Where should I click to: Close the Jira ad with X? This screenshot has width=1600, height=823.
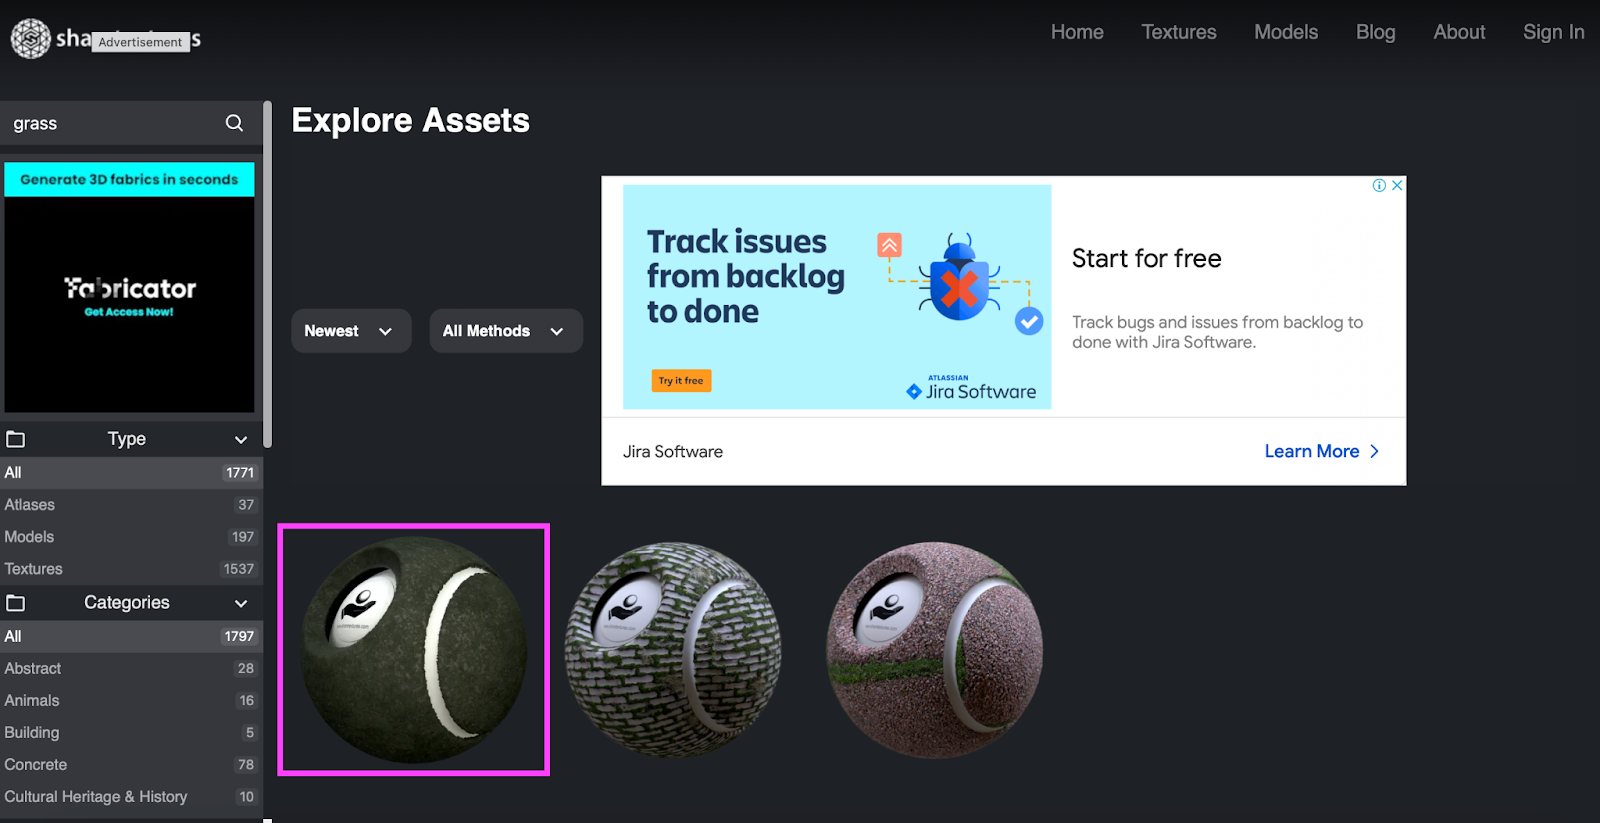[1397, 185]
